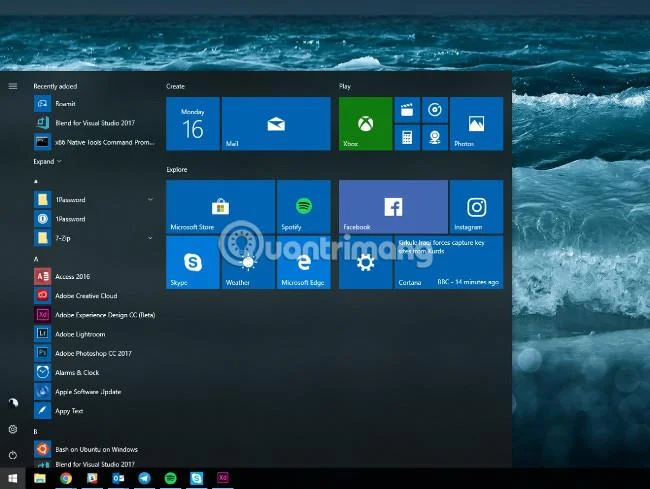This screenshot has height=489, width=650.
Task: Launch the Spotify tile
Action: point(304,207)
